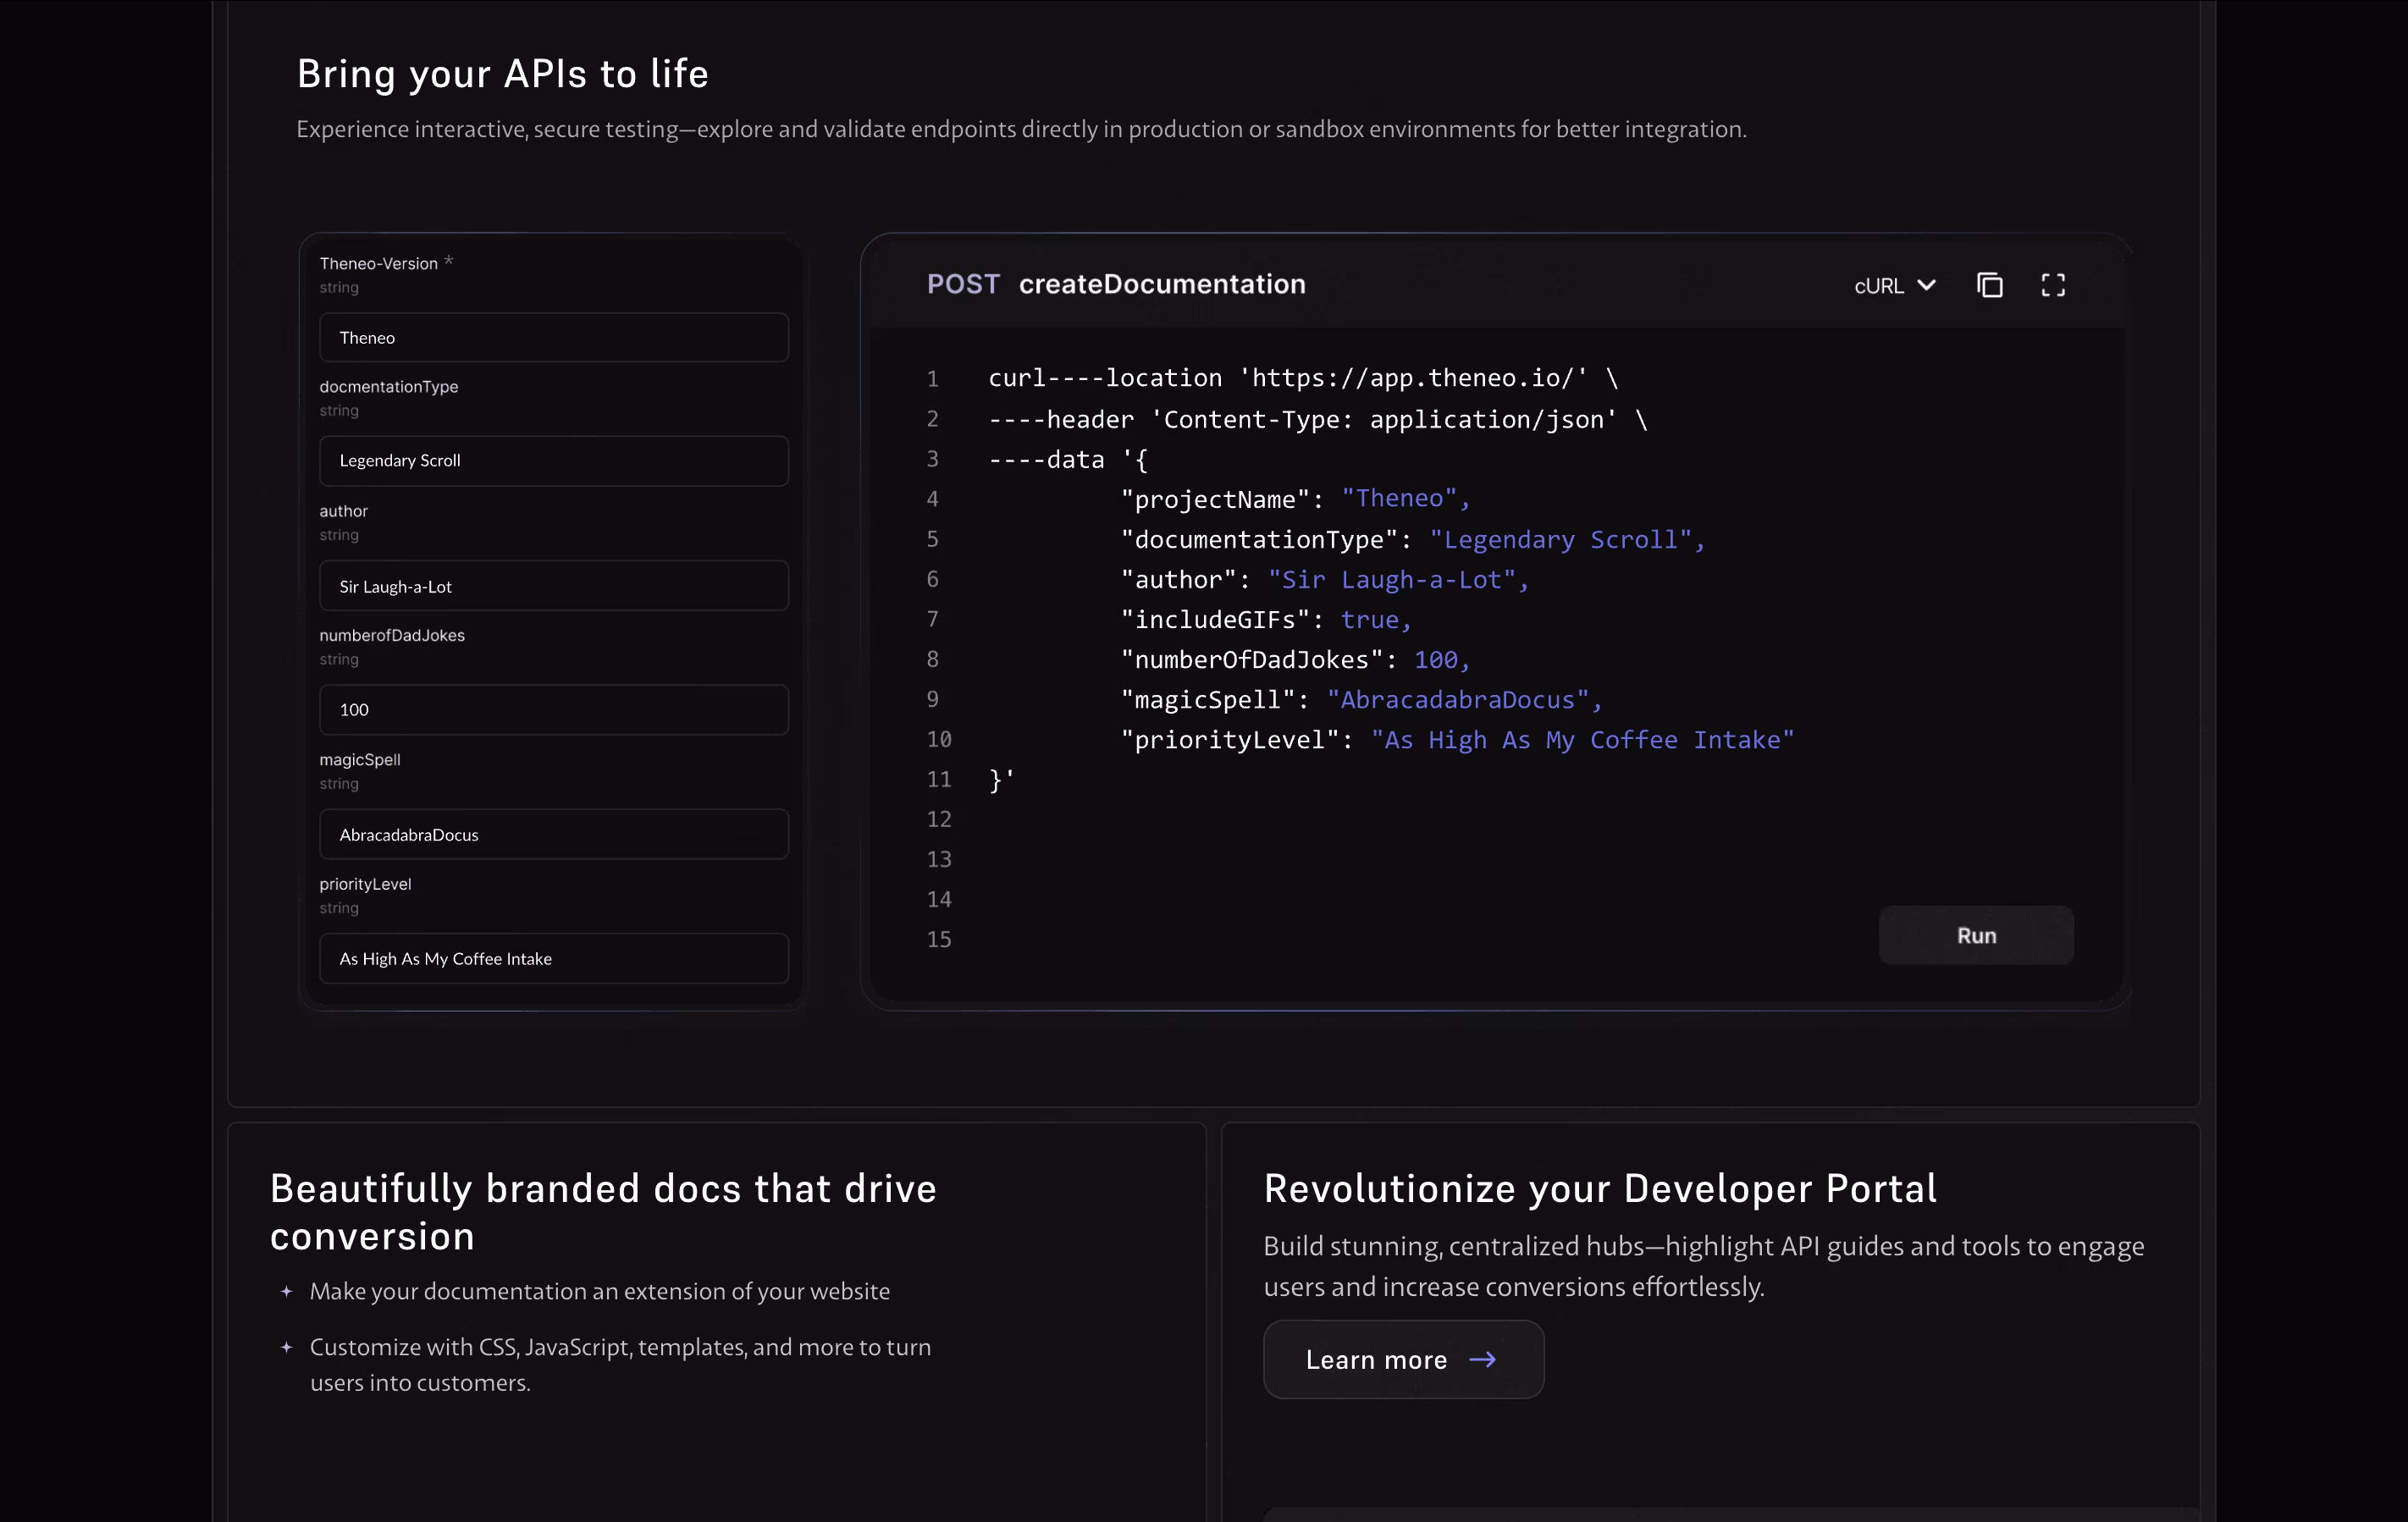
Task: Click the Theneo-Version field label
Action: [x=378, y=263]
